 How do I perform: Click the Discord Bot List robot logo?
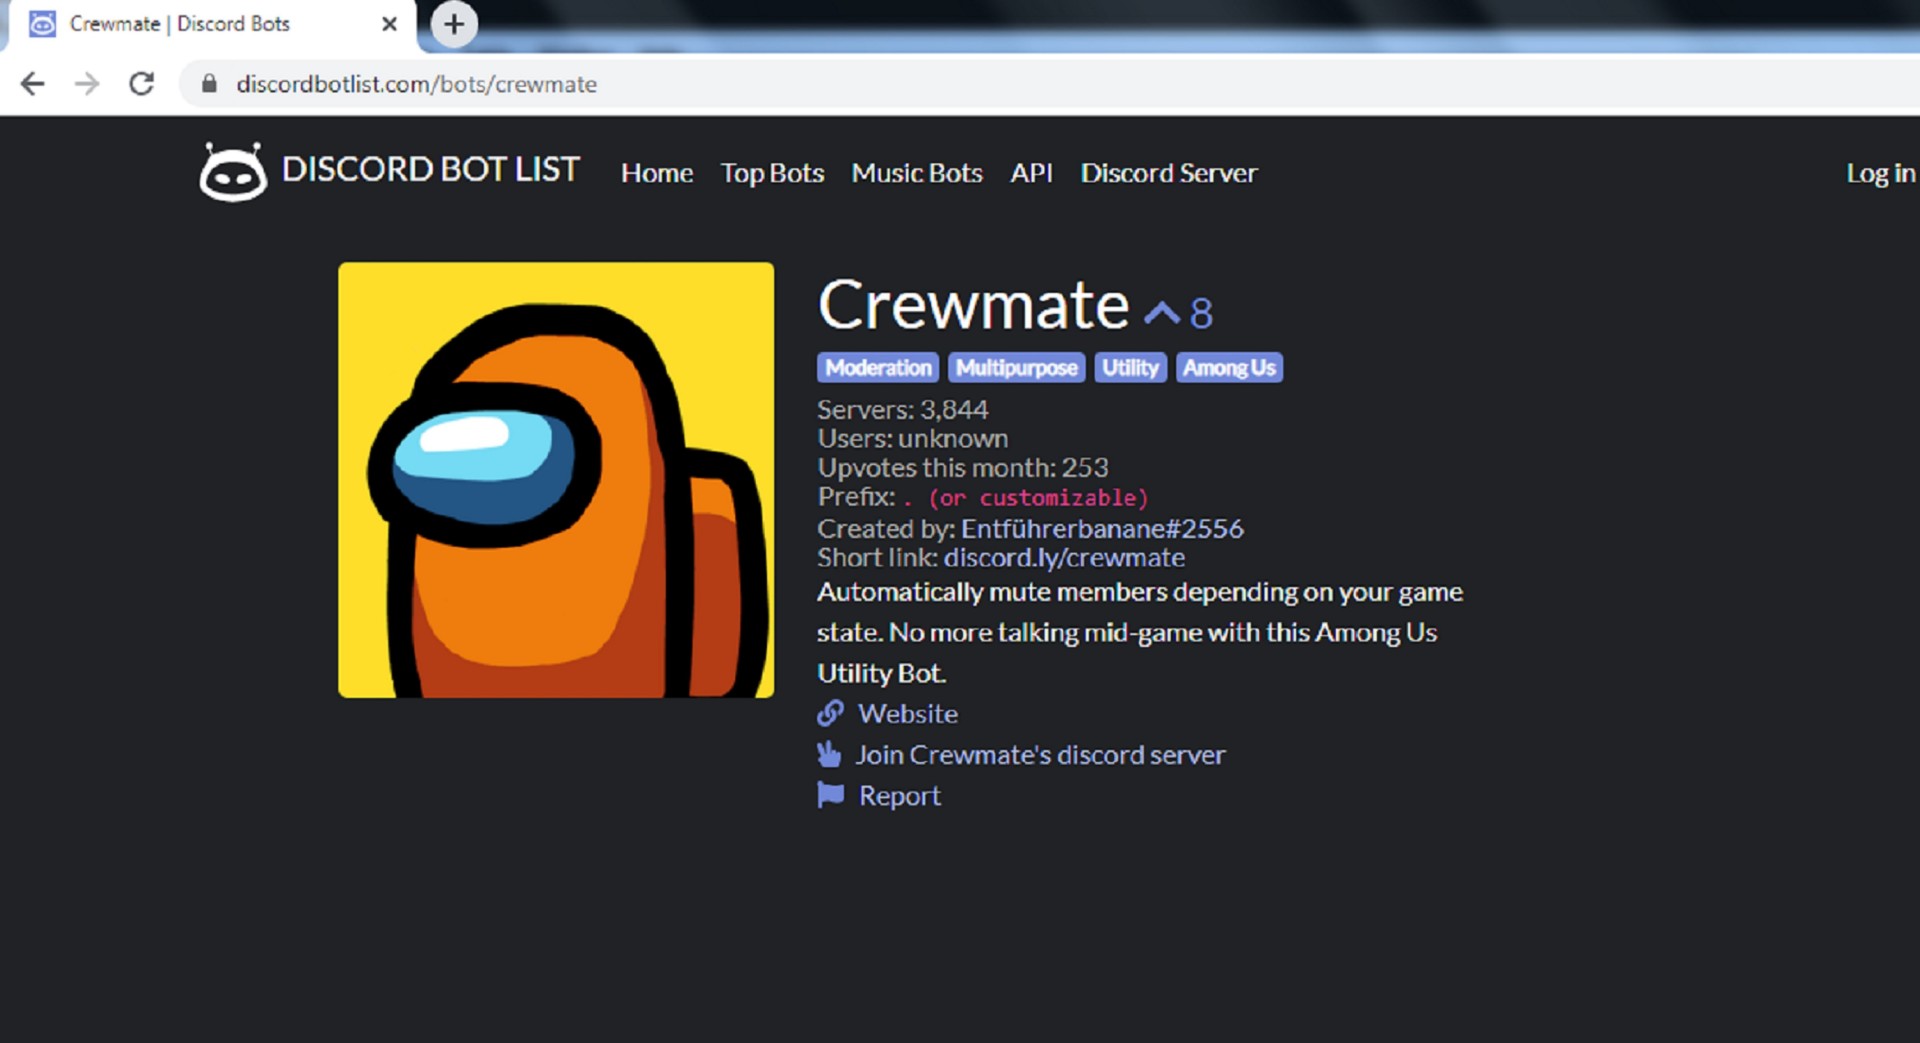pos(233,172)
